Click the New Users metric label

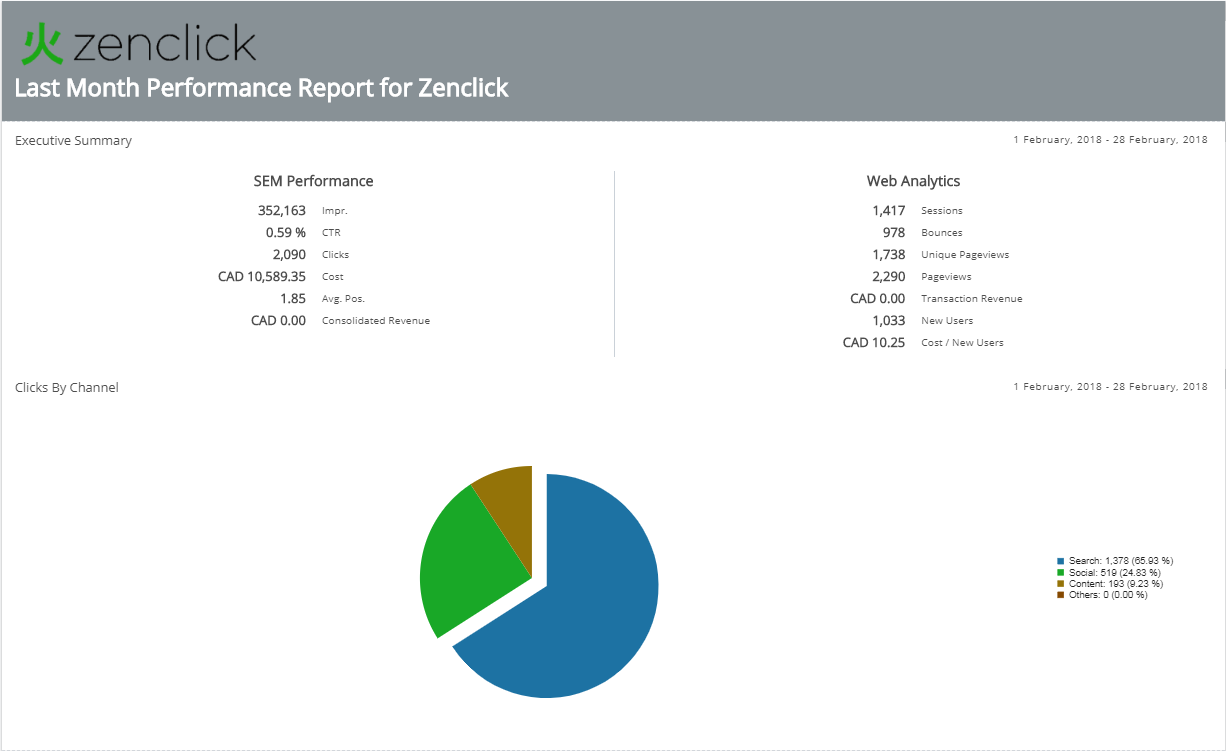pos(947,321)
